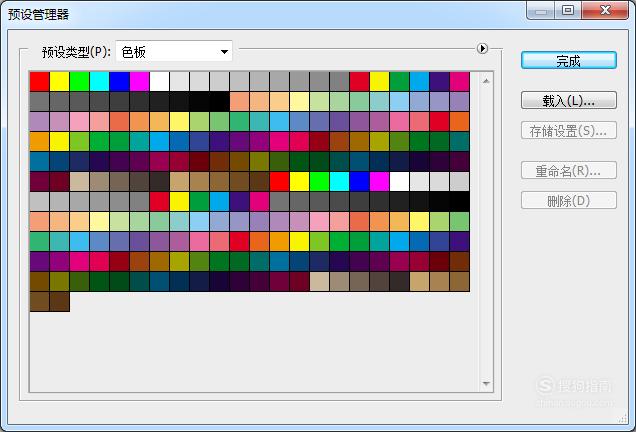Select the last swatch in sixth row, light gray
Screen dimensions: 636x432
tap(460, 181)
